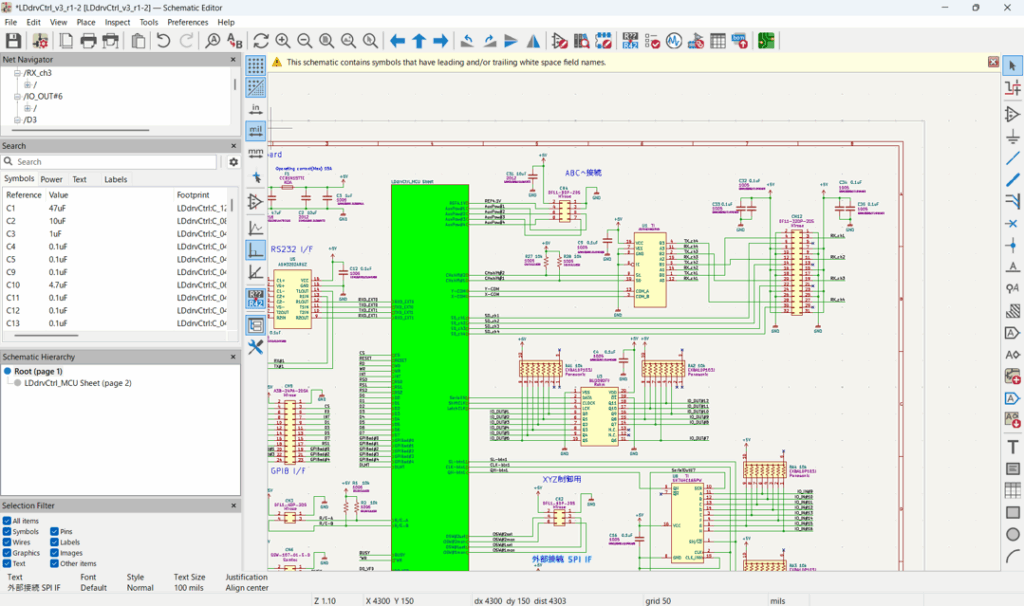Select LDdrvCtrl_MCU Sheet (page 2)
Viewport: 1024px width, 606px height.
point(78,383)
